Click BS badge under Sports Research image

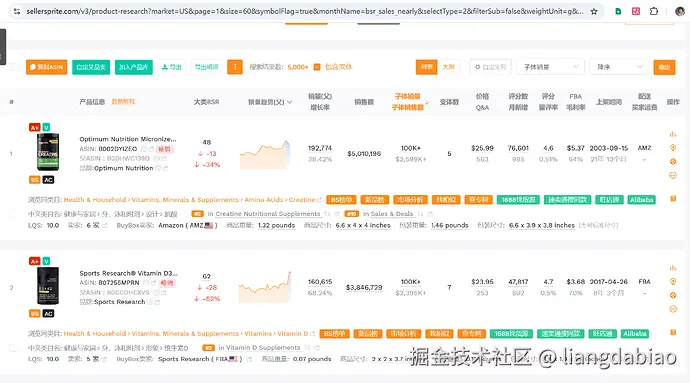[34, 313]
